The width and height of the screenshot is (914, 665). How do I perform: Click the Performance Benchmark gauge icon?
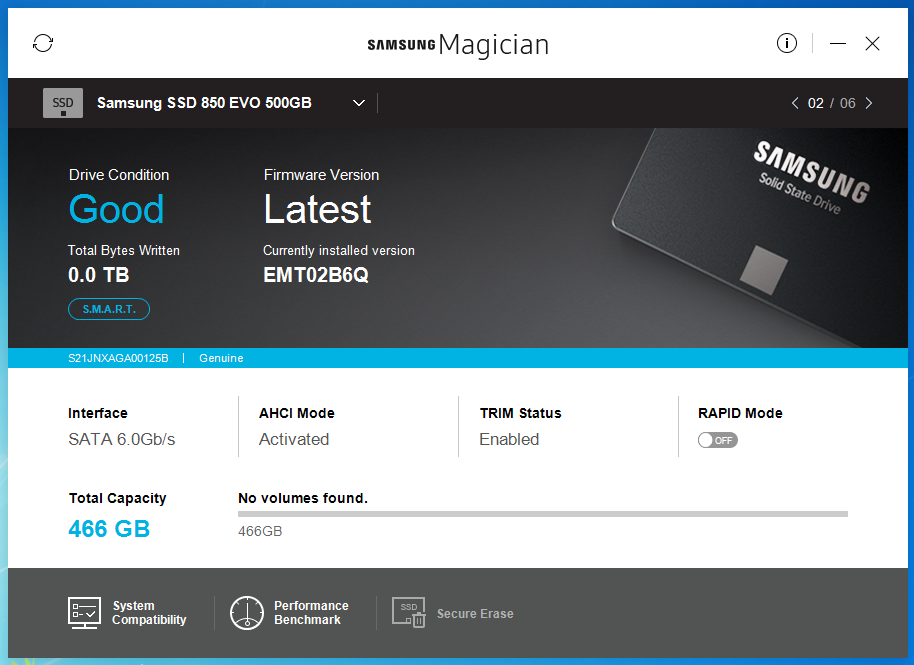[x=247, y=613]
